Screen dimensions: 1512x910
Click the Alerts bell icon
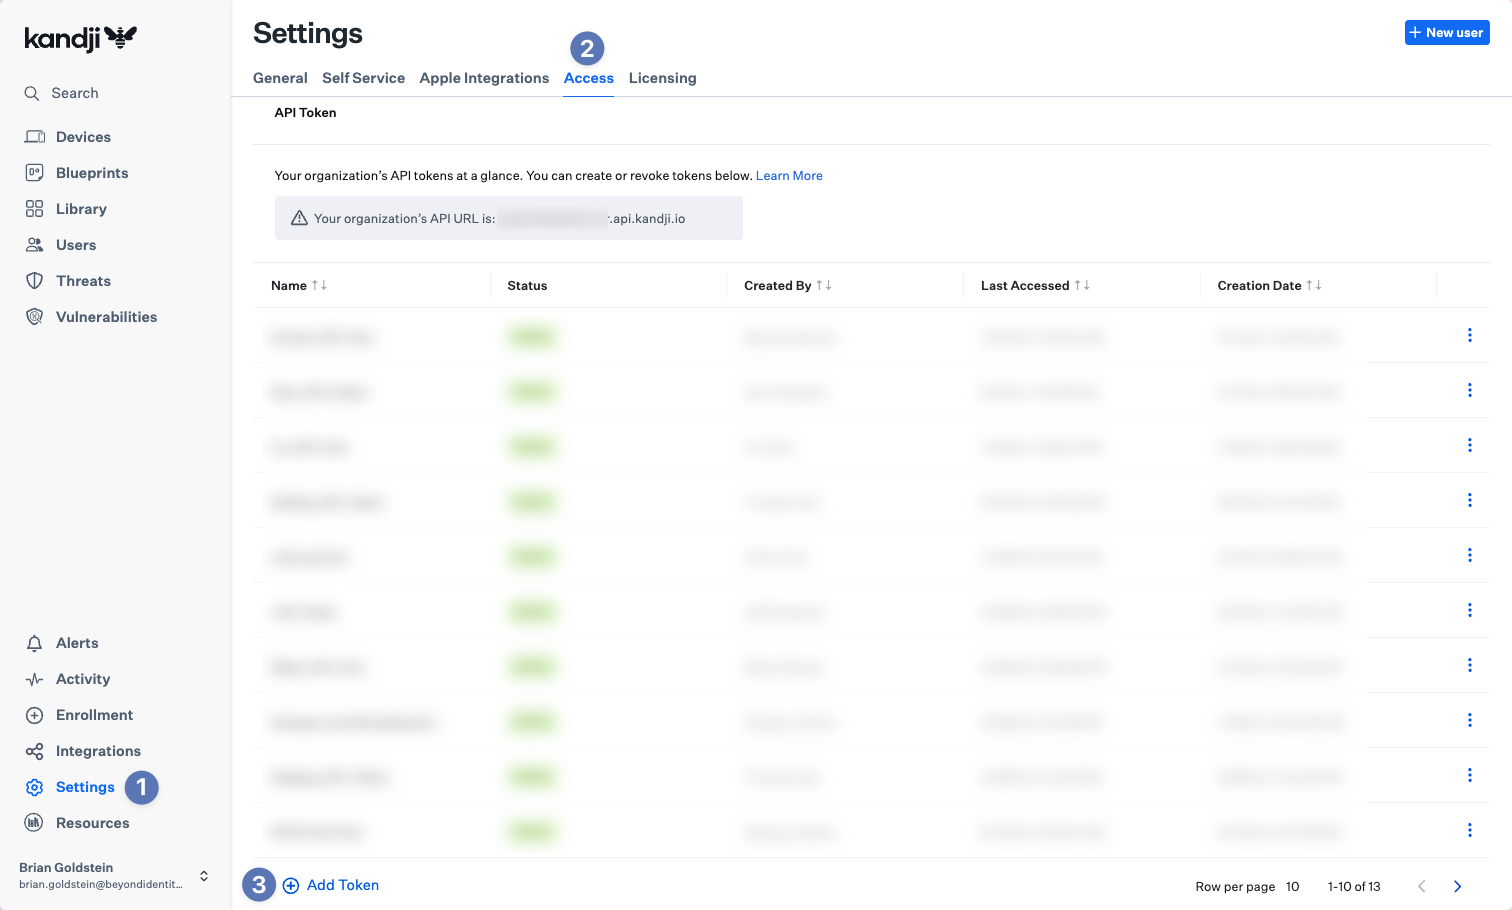pyautogui.click(x=35, y=643)
